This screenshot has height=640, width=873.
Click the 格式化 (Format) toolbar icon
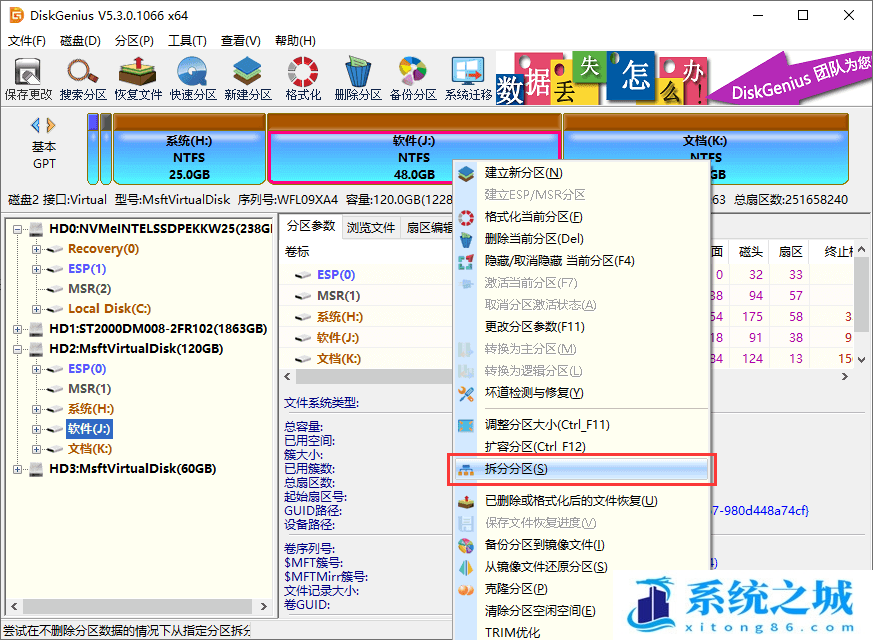tap(303, 78)
